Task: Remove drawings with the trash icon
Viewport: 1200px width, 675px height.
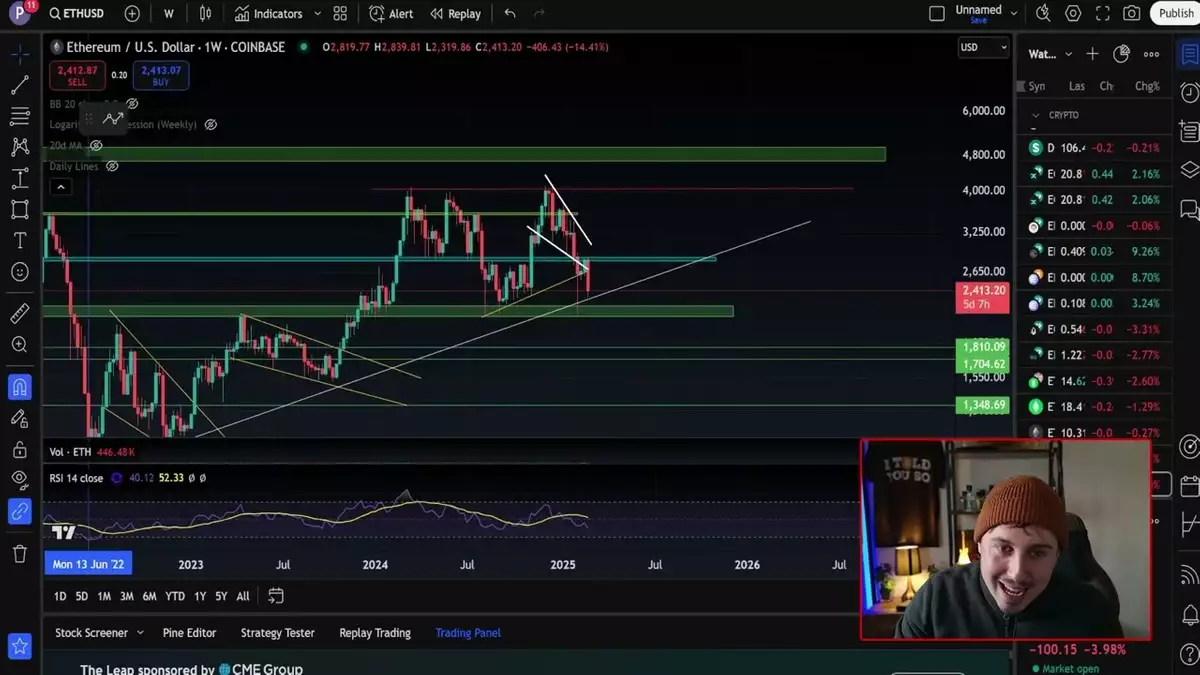Action: 20,553
